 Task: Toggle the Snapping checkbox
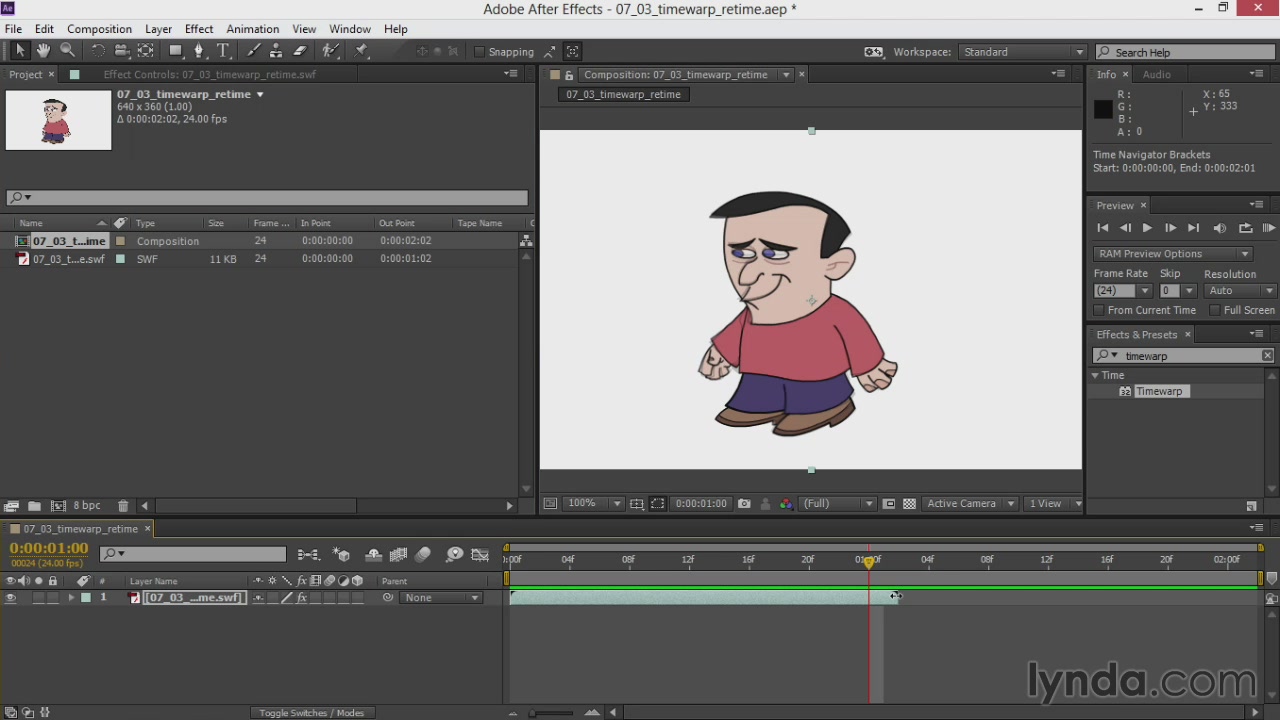tap(479, 52)
